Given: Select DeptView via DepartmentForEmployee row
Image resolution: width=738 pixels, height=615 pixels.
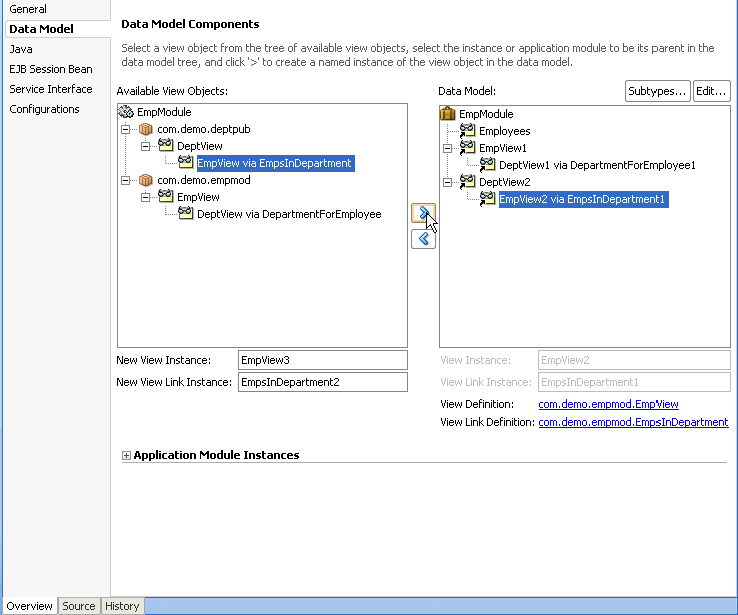Looking at the screenshot, I should click(289, 214).
